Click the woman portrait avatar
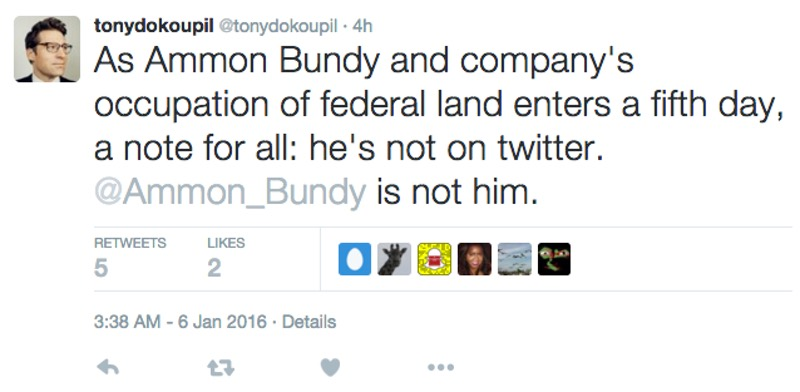Screen dimensions: 800x392 click(474, 259)
